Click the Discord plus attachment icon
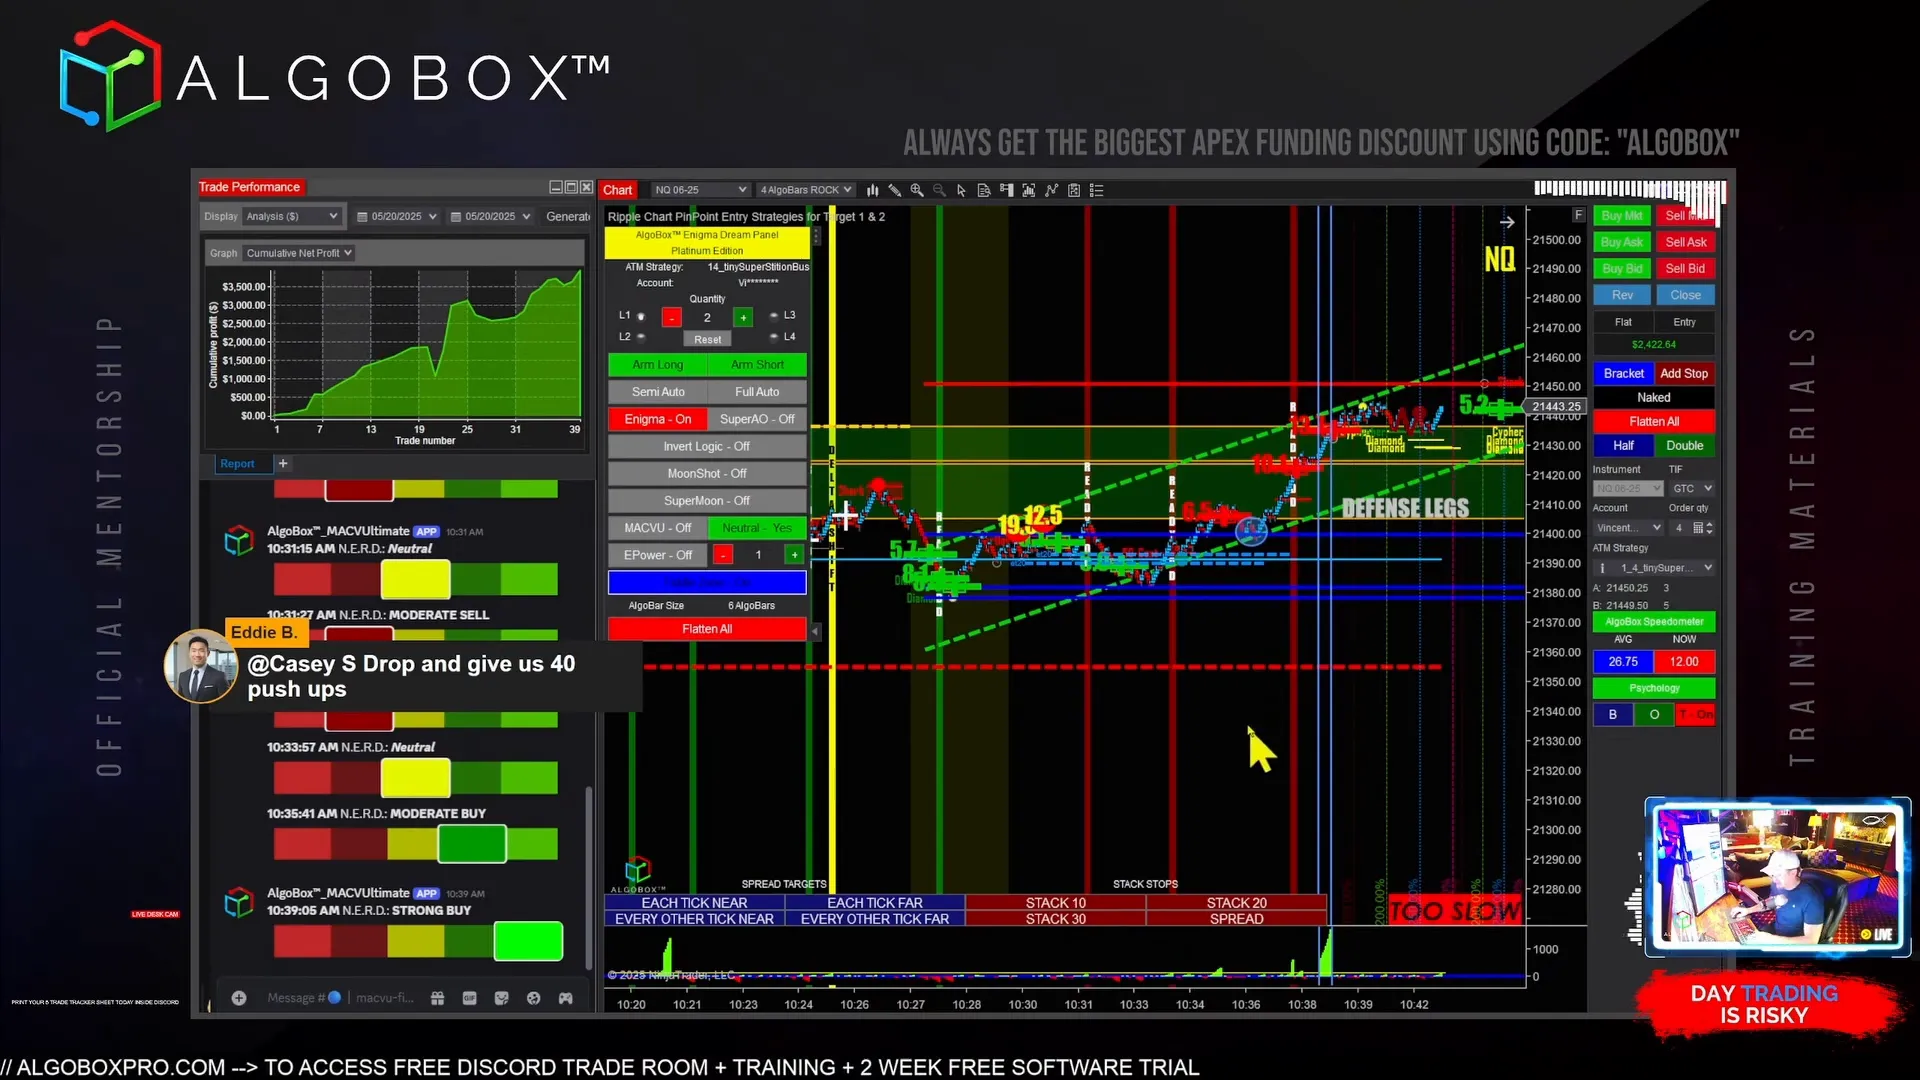Image resolution: width=1920 pixels, height=1080 pixels. [239, 998]
